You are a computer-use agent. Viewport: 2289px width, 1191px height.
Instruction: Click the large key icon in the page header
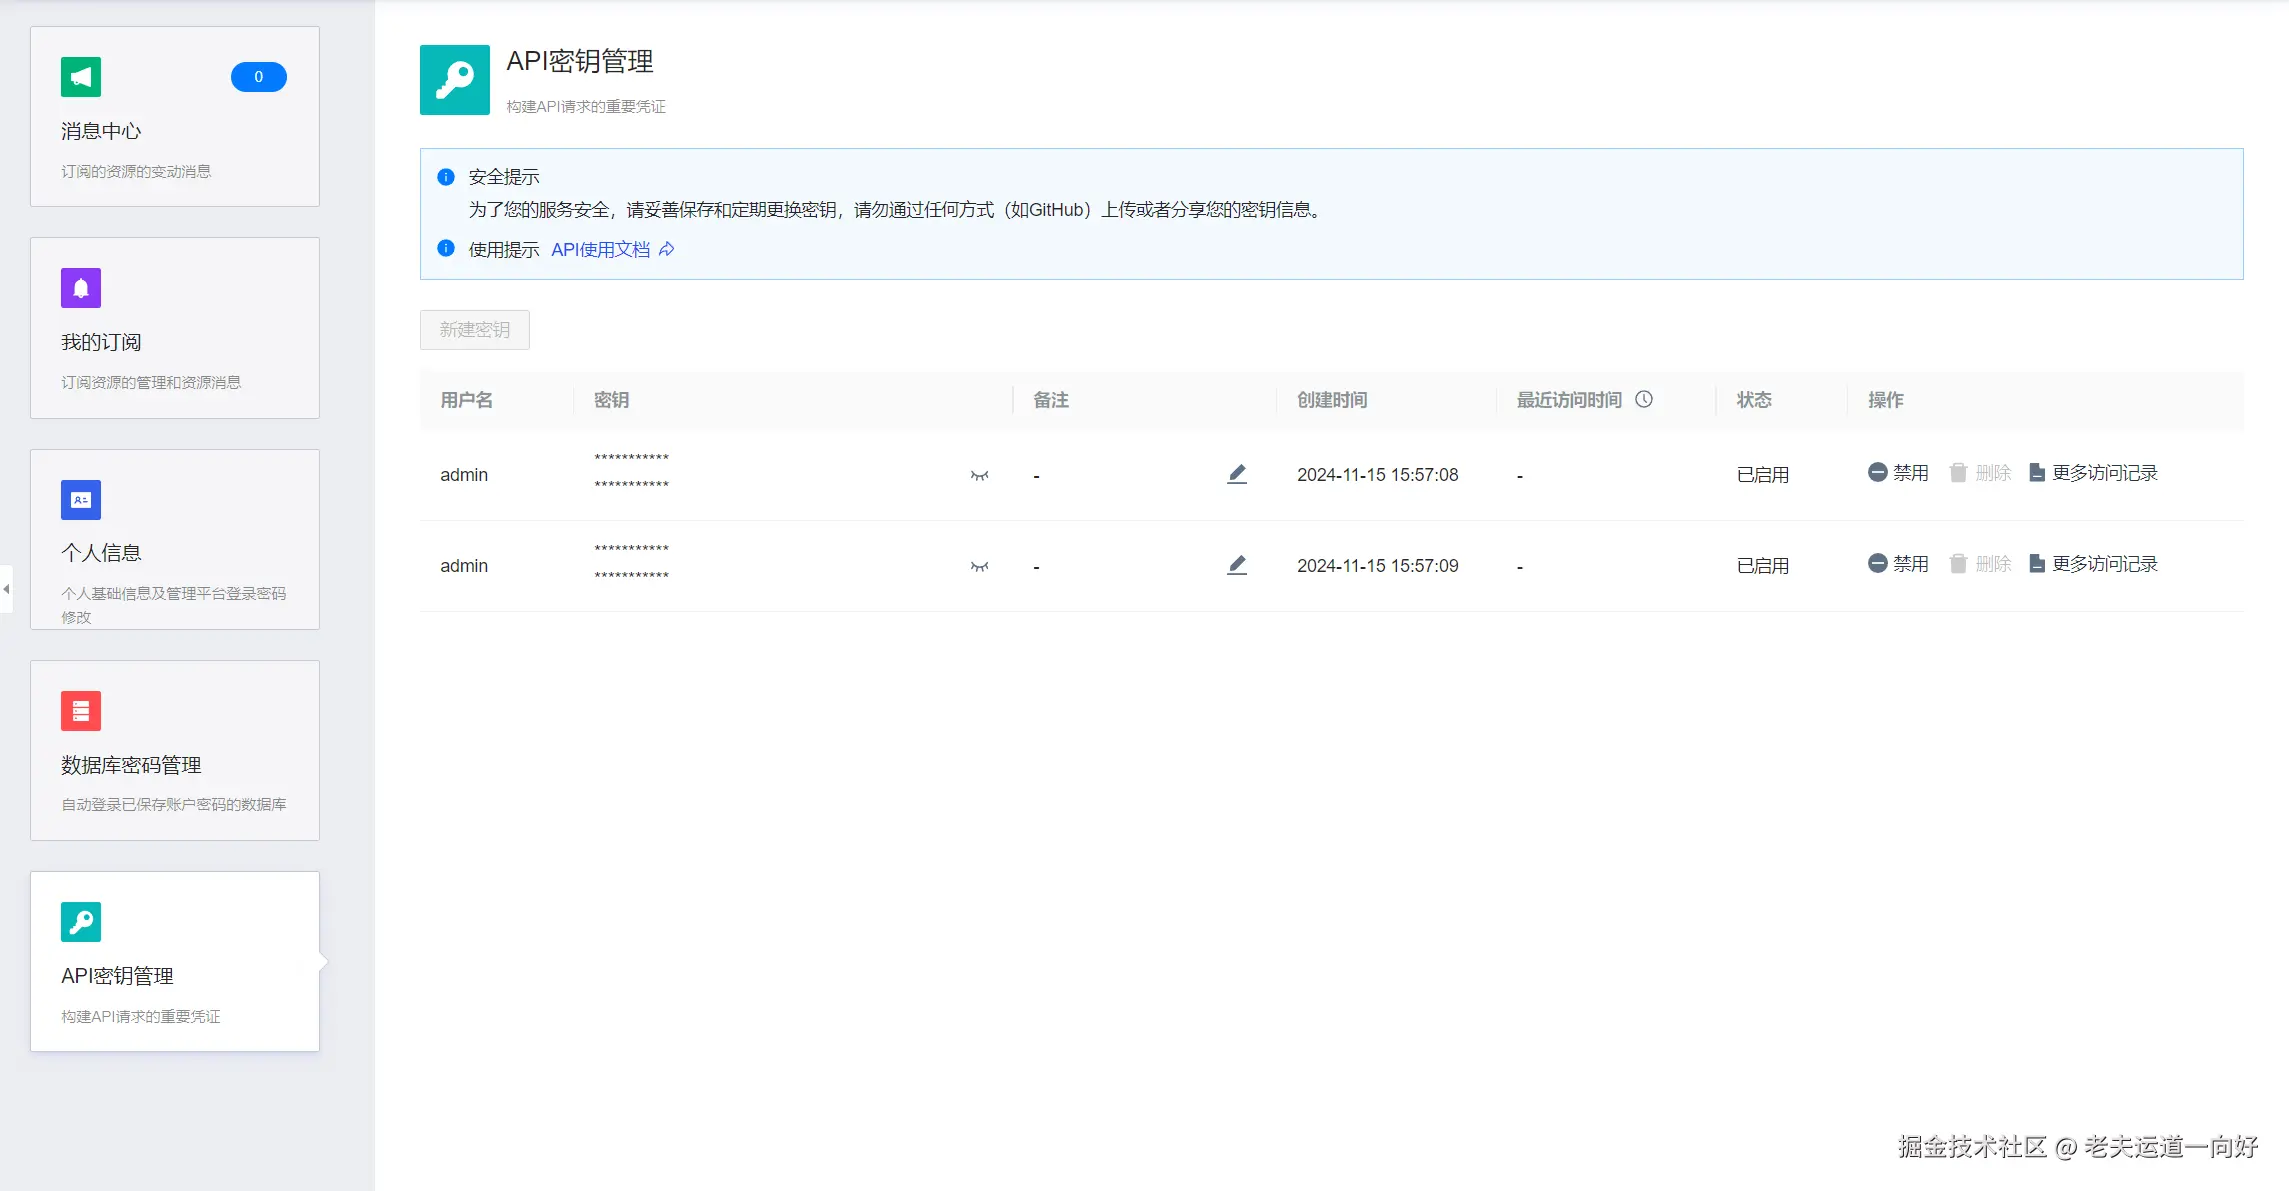click(455, 80)
